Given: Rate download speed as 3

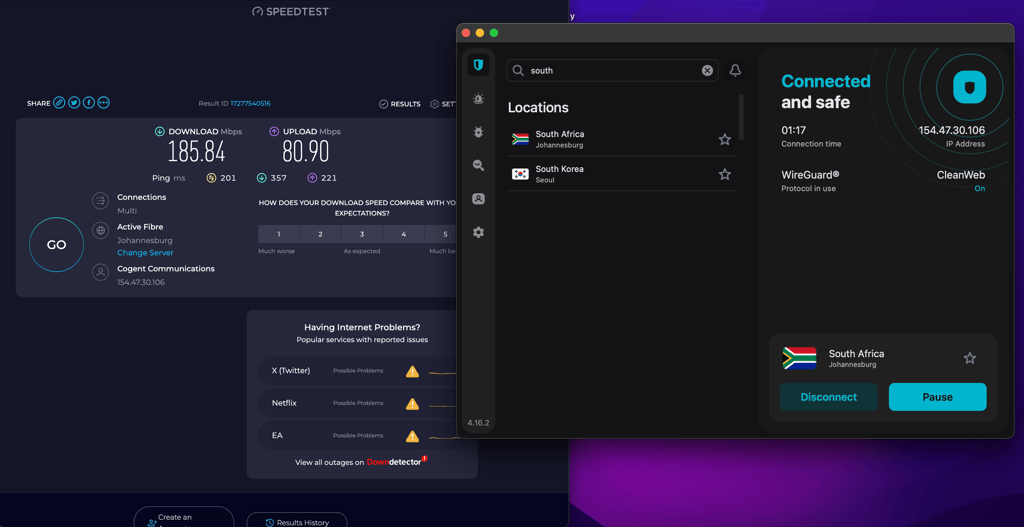Looking at the screenshot, I should coord(362,234).
